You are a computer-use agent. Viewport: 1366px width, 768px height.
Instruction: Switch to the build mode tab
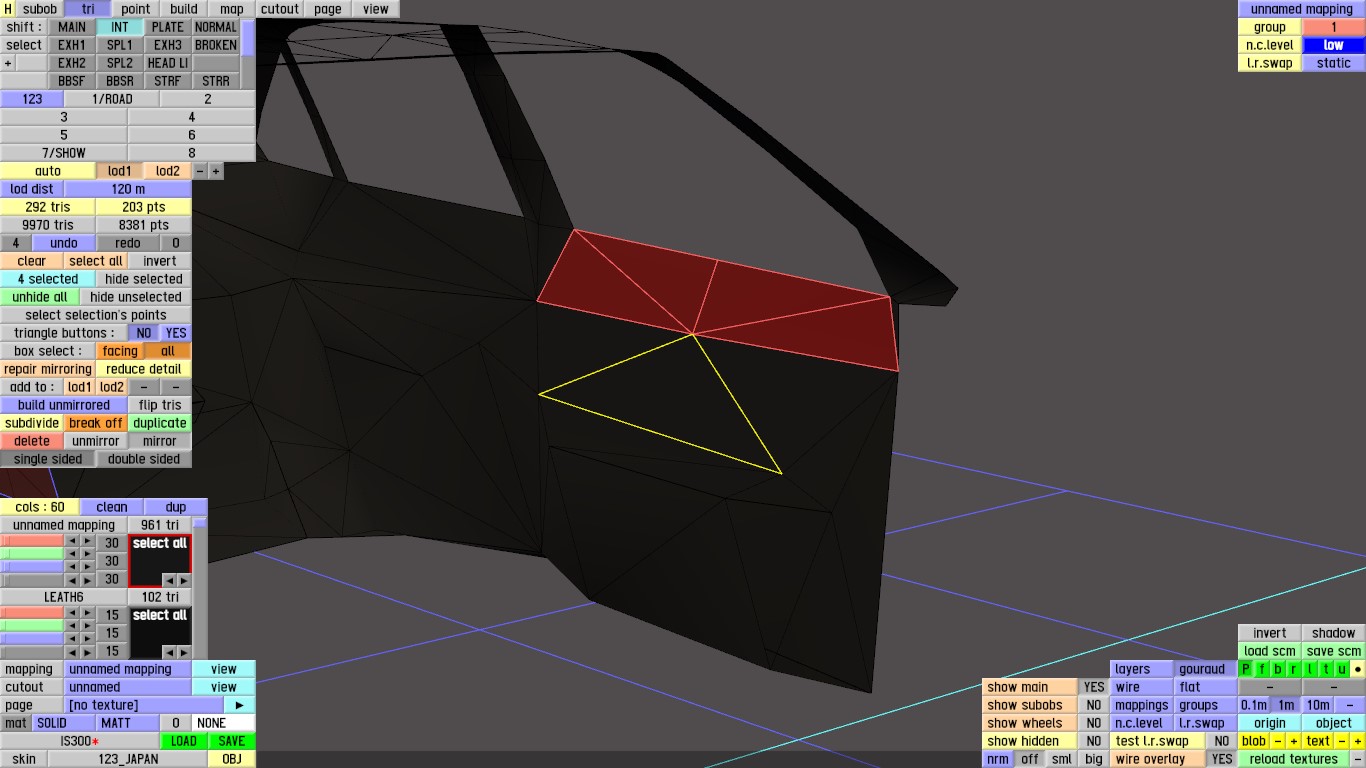tap(184, 9)
